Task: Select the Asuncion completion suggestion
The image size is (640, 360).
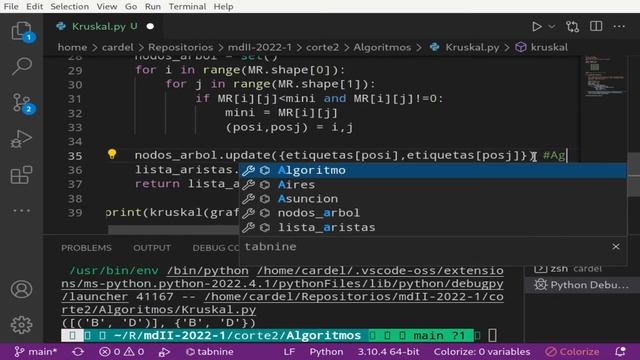Action: coord(433,199)
